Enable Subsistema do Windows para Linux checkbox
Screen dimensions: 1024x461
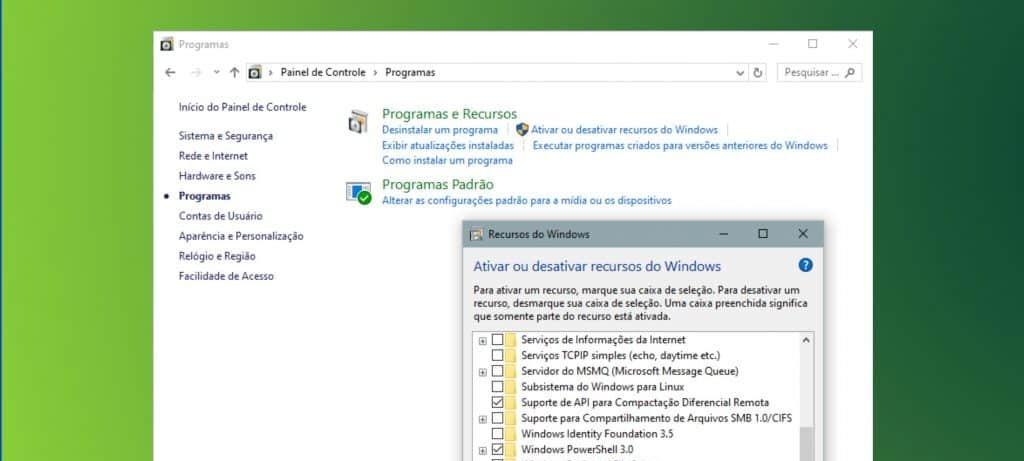pos(498,386)
